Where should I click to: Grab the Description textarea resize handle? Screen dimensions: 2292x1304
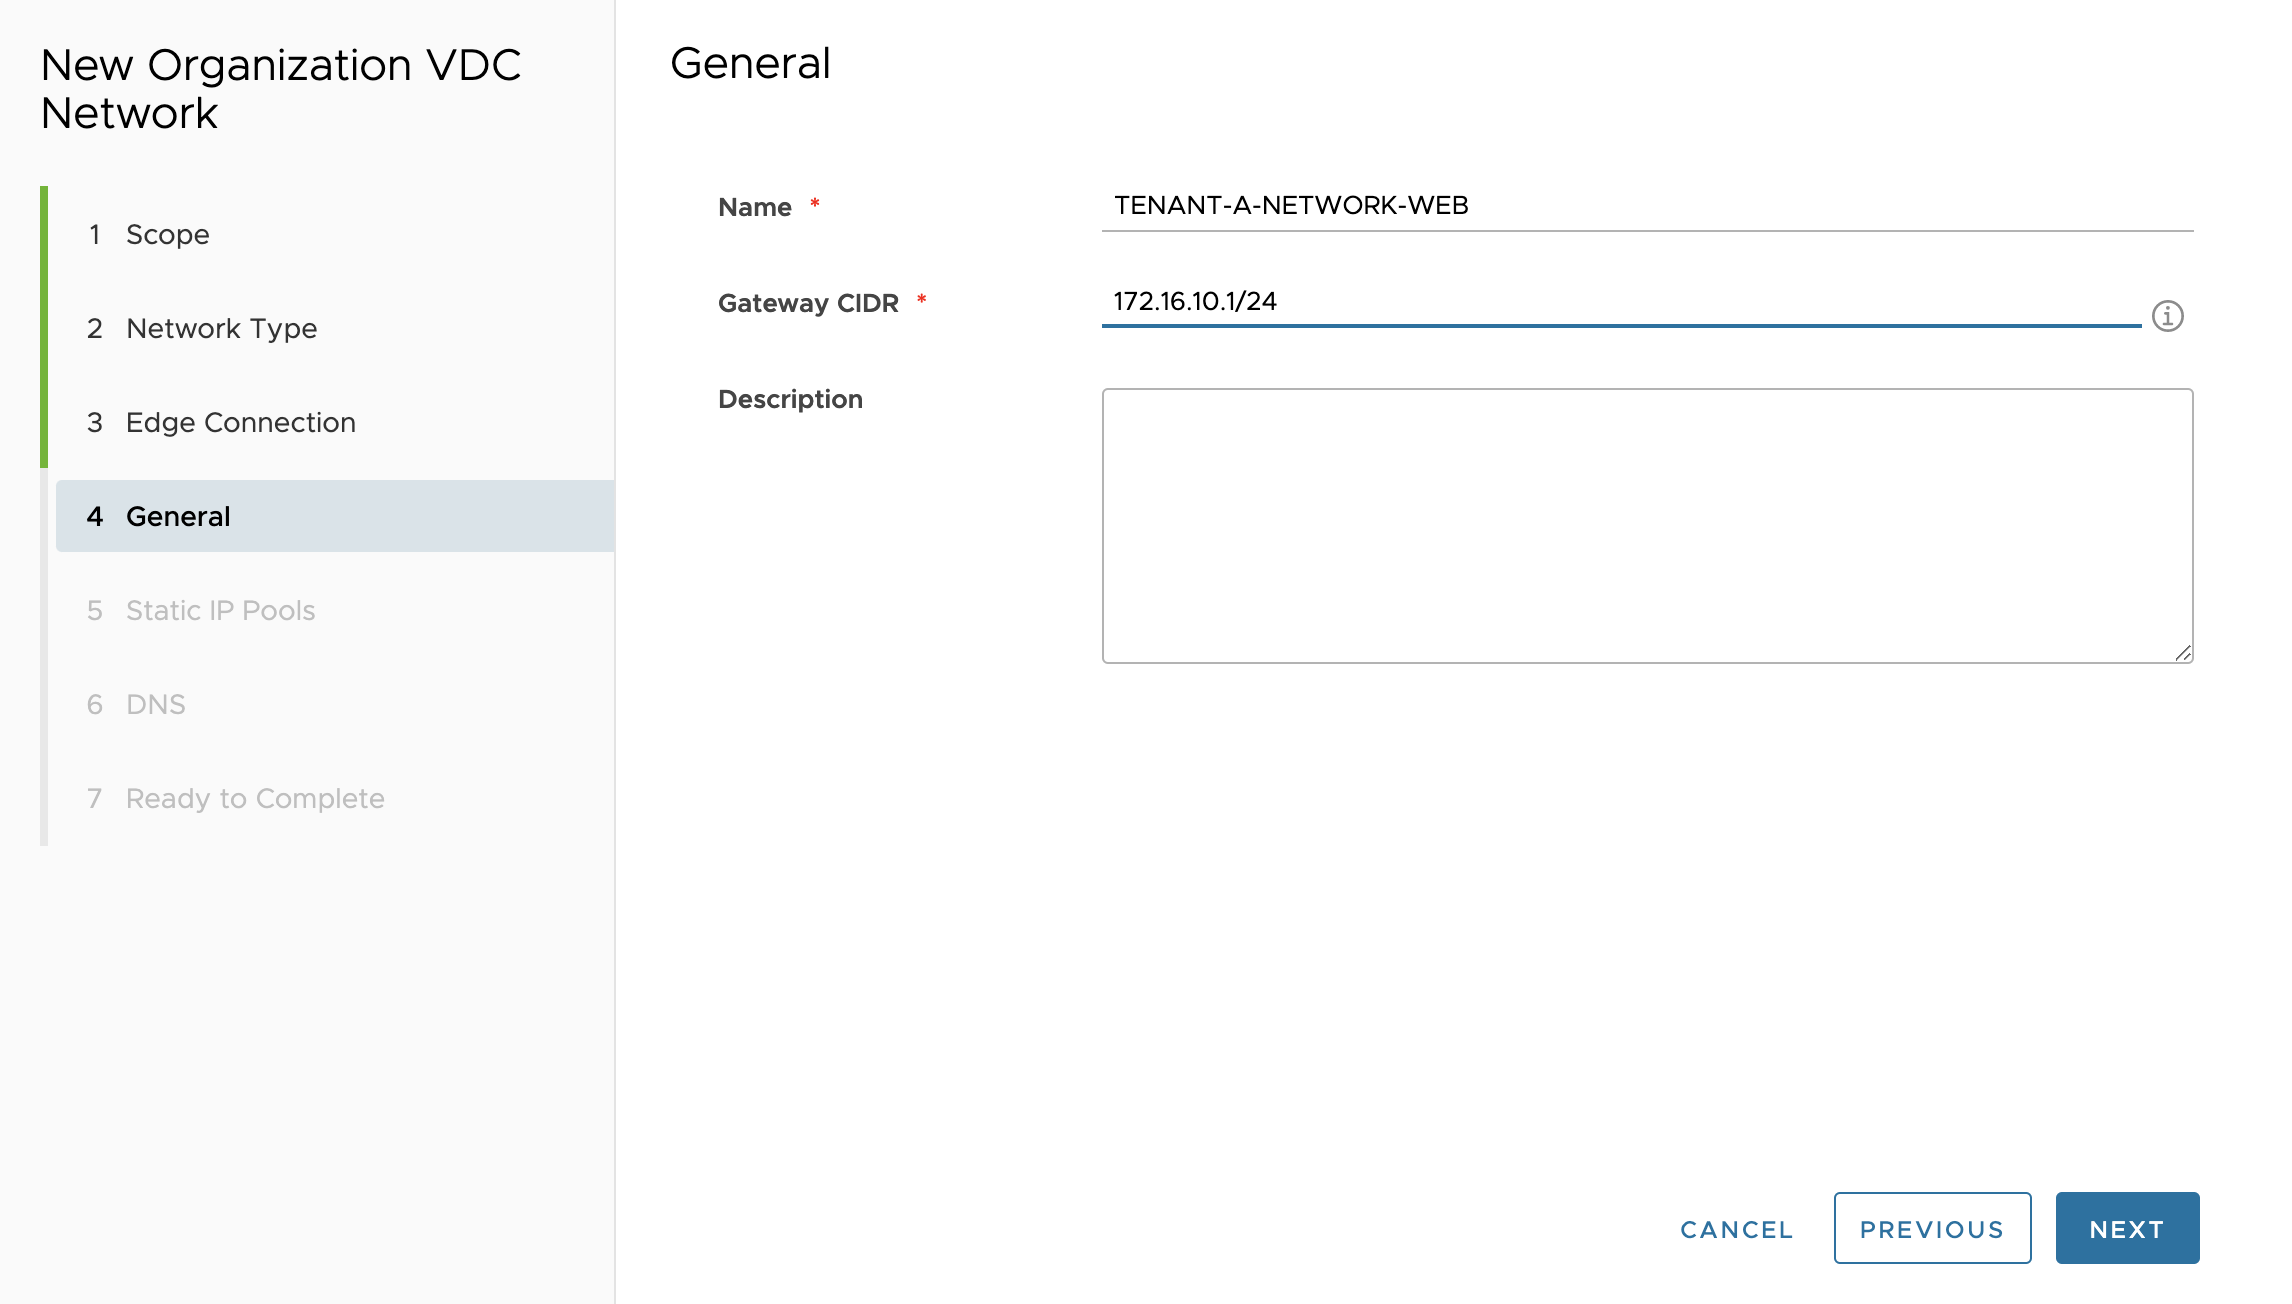point(2182,653)
